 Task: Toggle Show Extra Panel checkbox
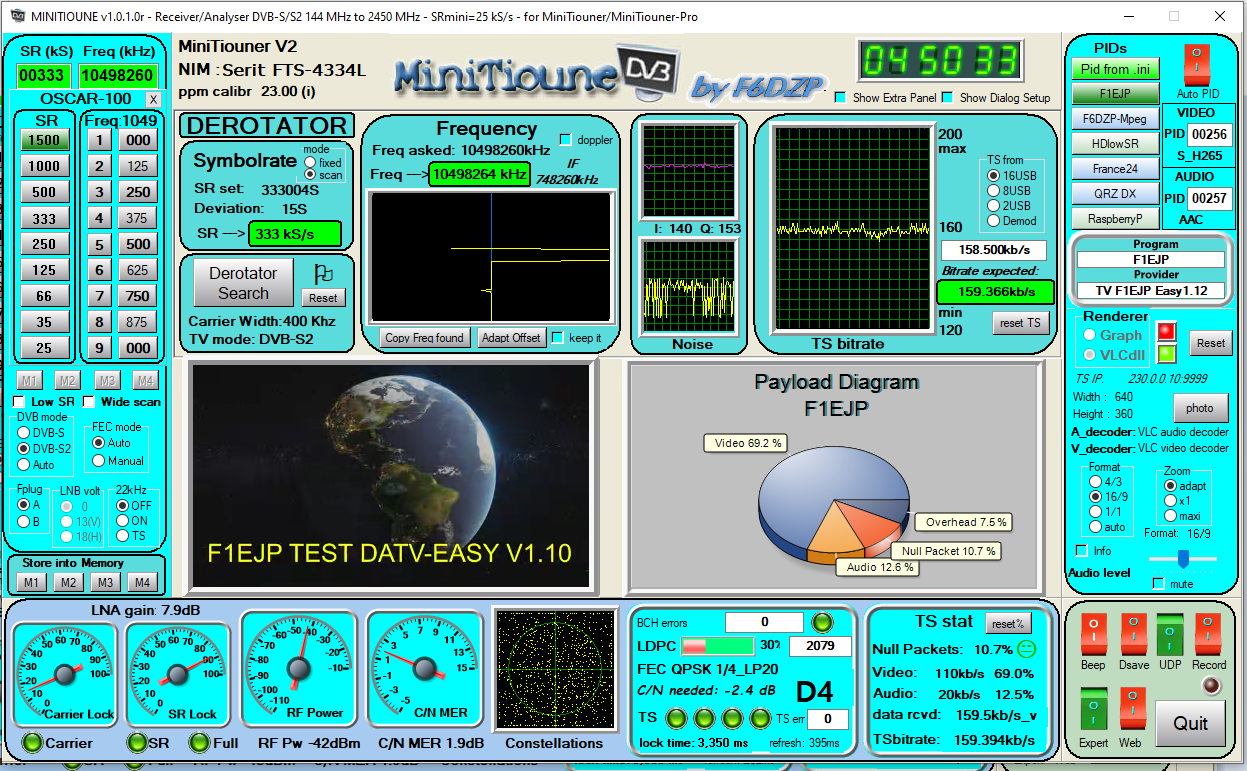[840, 97]
